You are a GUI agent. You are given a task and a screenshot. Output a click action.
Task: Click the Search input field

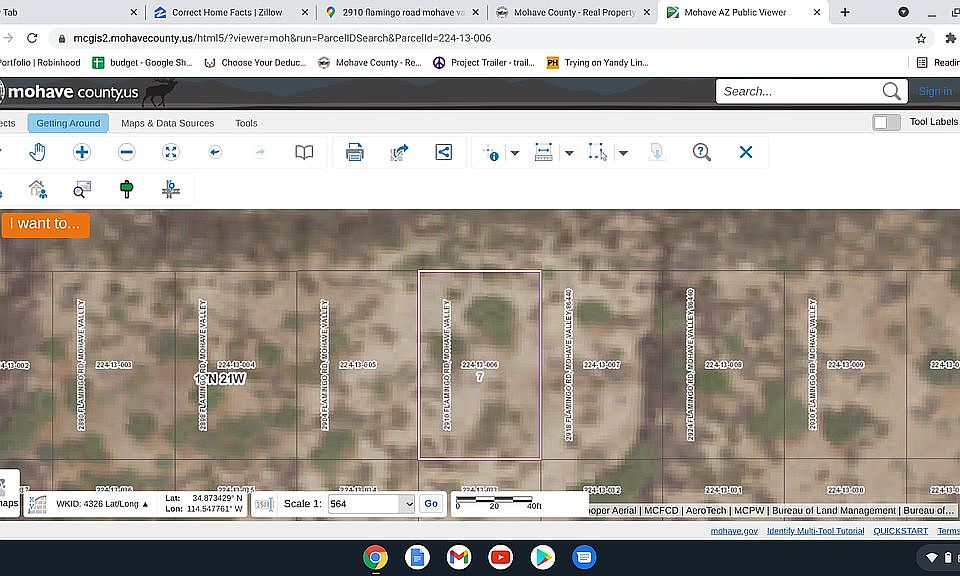799,91
